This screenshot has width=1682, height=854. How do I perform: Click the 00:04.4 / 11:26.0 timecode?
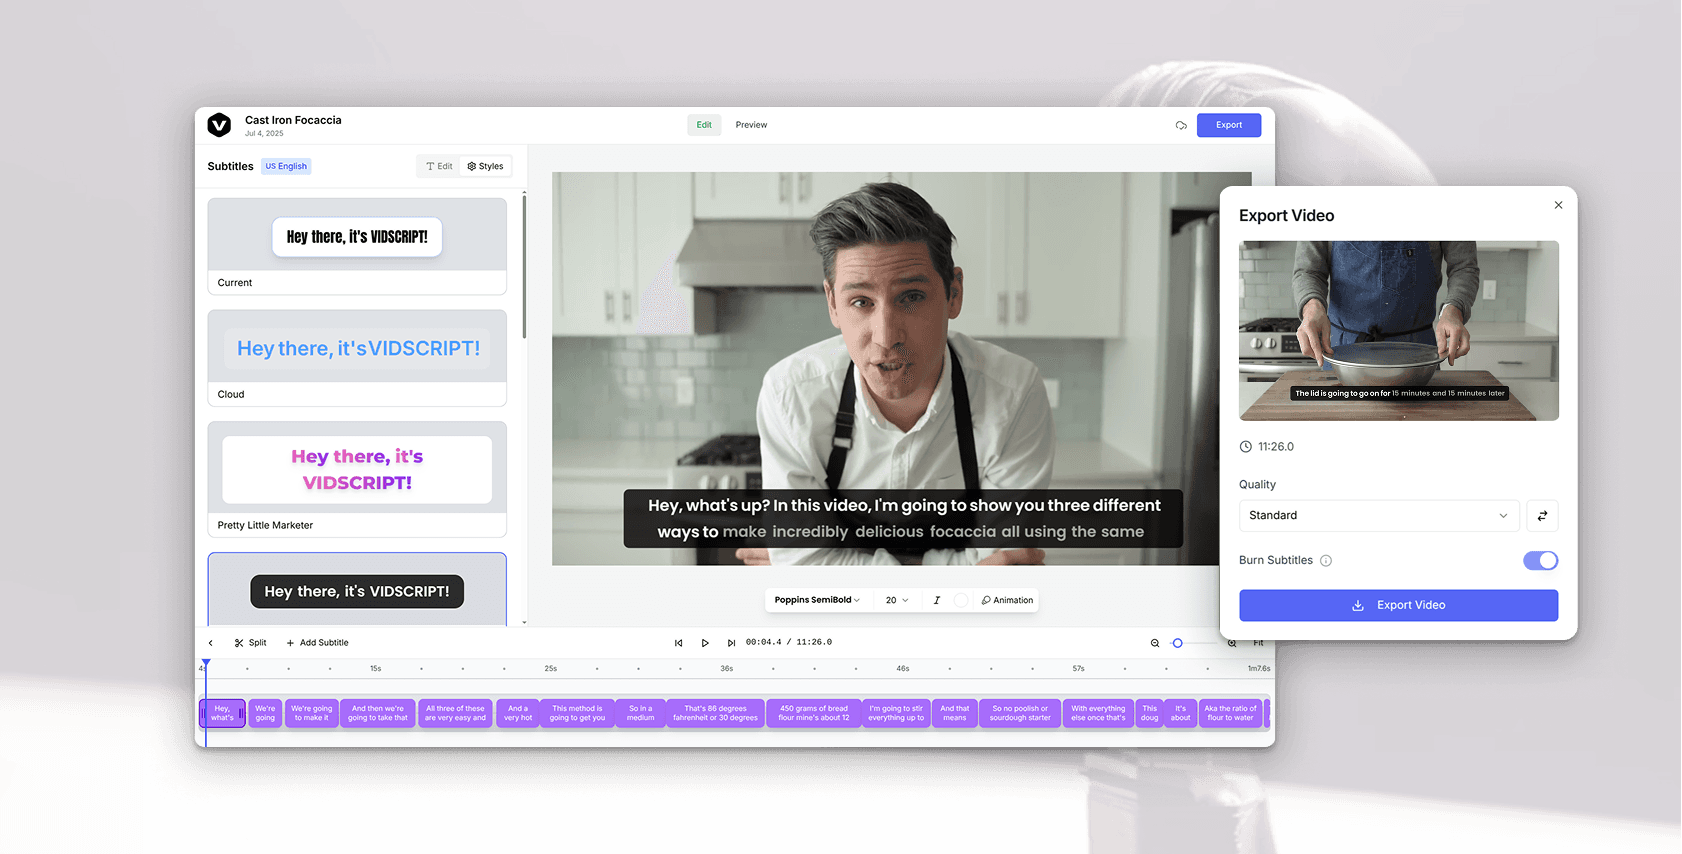(x=789, y=642)
